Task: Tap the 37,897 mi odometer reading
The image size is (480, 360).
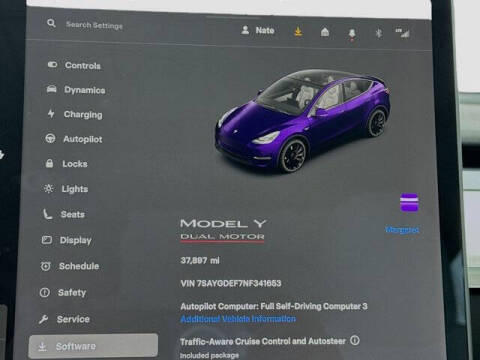Action: point(200,260)
